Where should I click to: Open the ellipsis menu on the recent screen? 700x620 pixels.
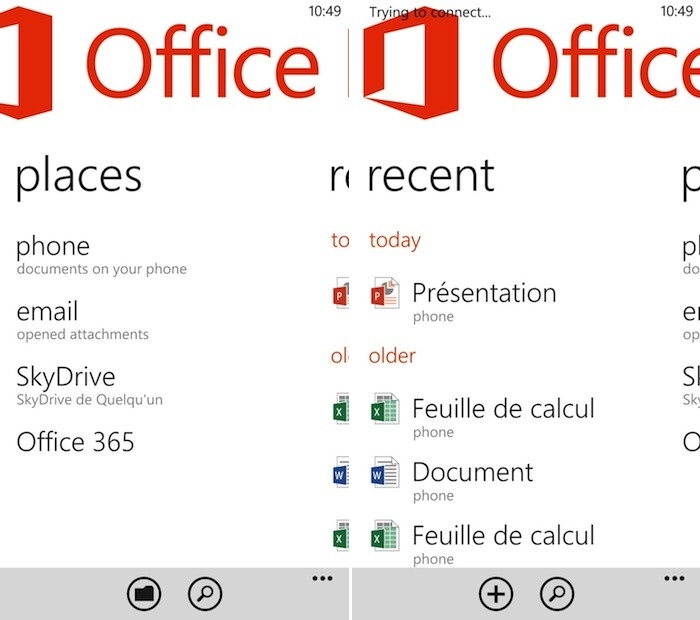[674, 578]
